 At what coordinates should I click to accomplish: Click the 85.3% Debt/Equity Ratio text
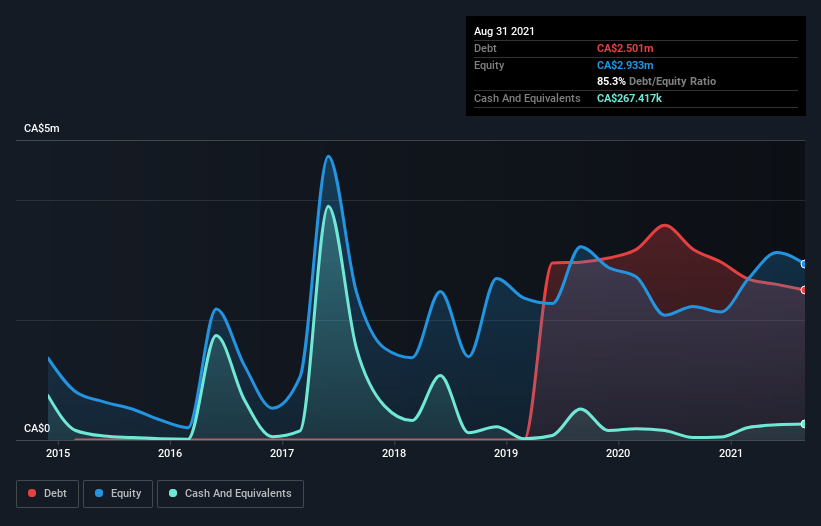click(x=657, y=81)
